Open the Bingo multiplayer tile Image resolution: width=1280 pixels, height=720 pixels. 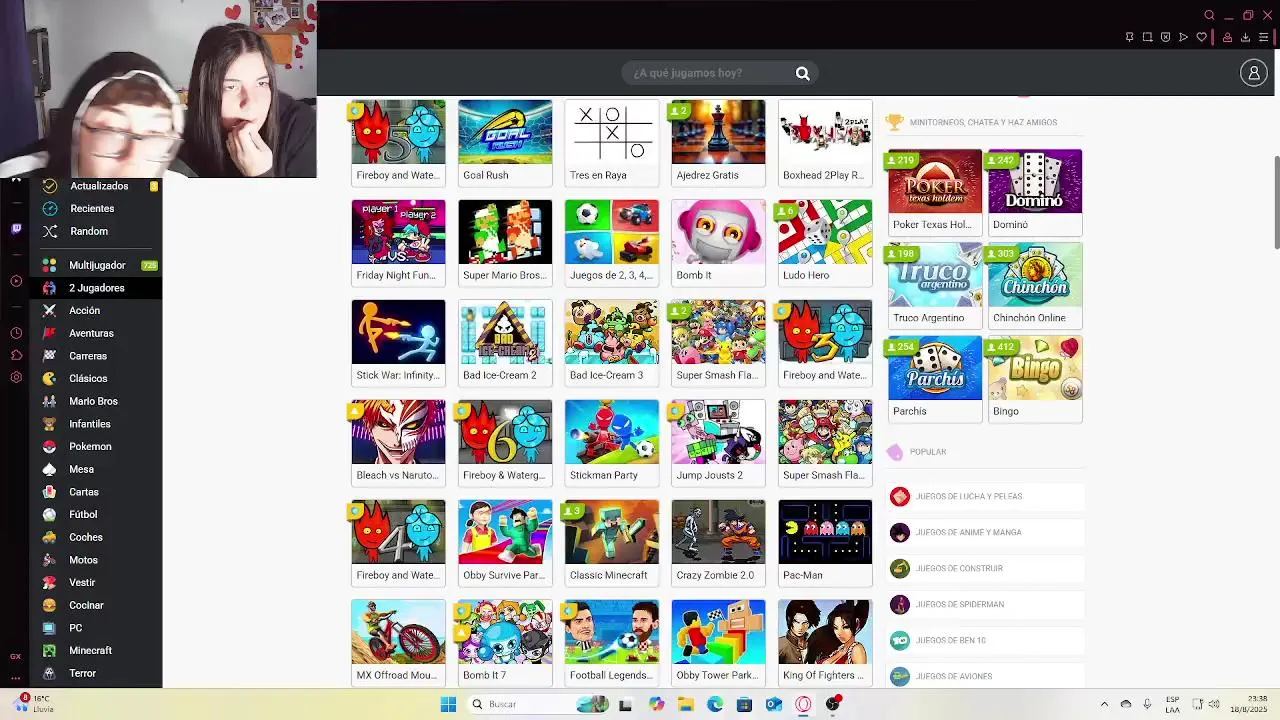1035,379
